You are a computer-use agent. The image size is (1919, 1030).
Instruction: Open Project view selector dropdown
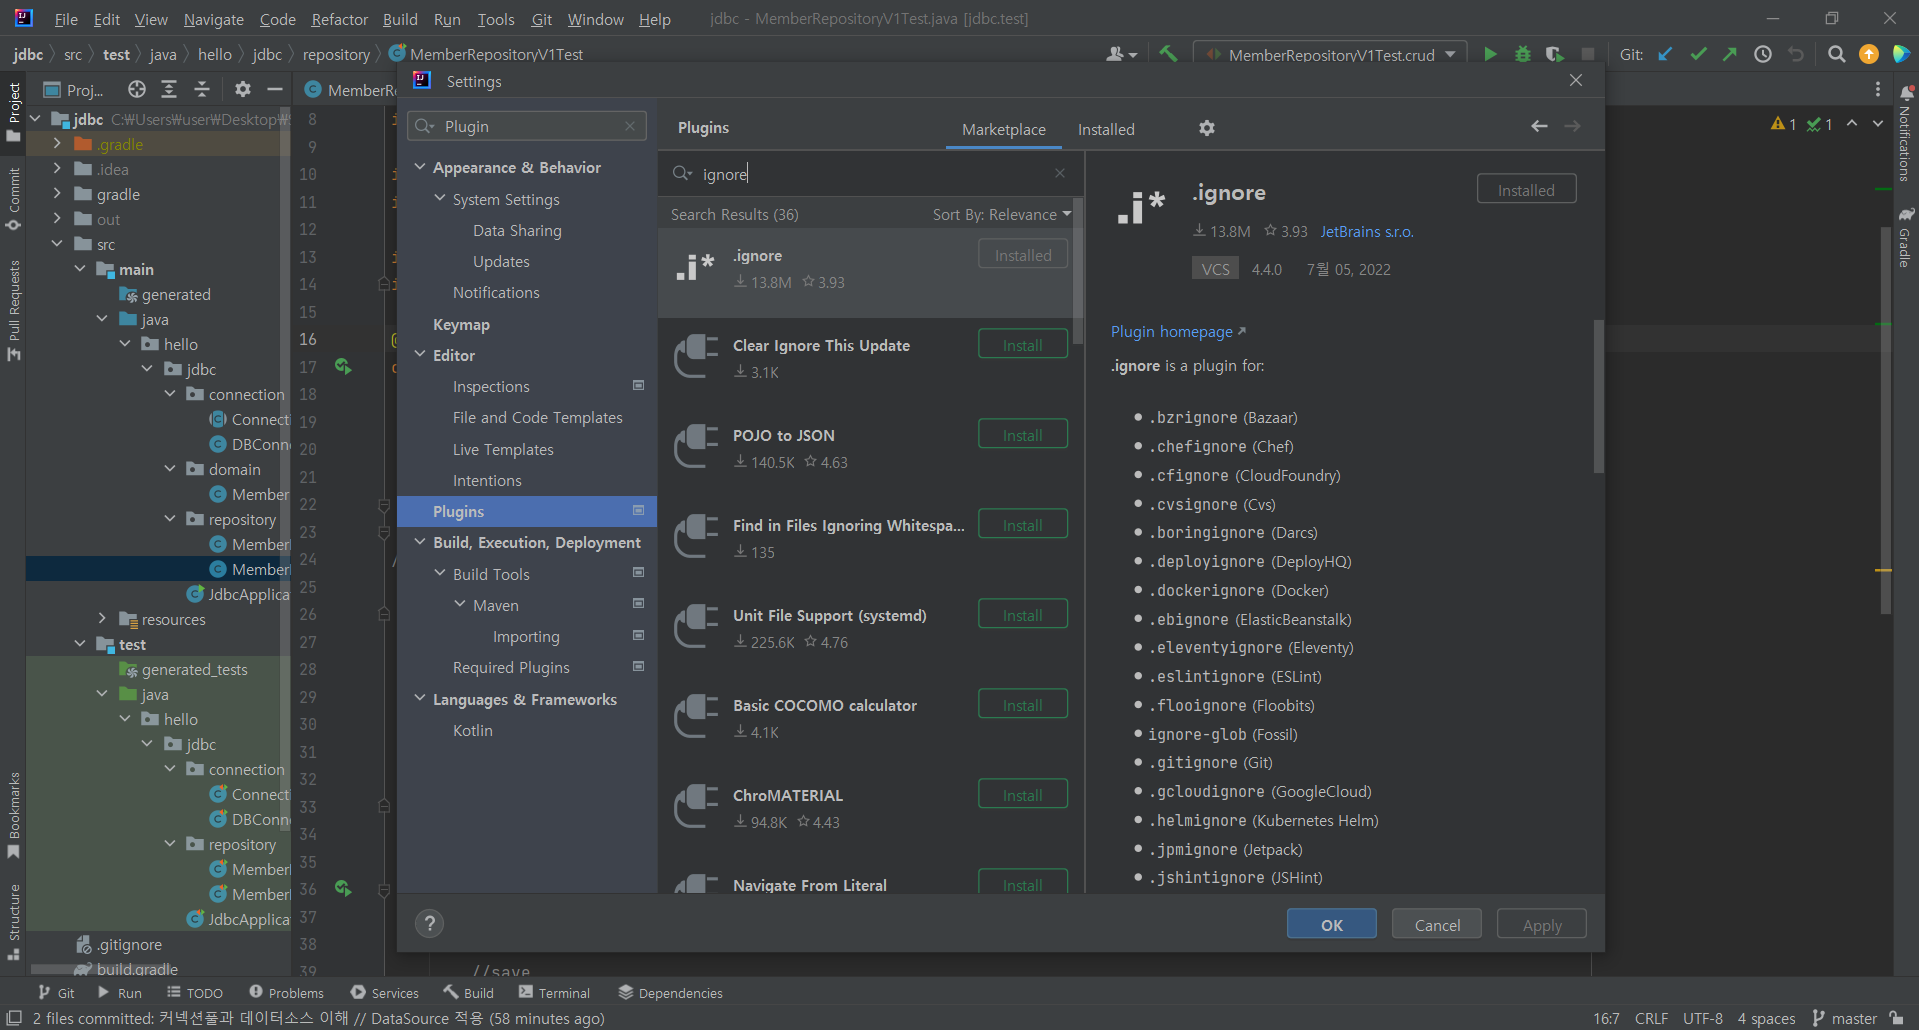pyautogui.click(x=74, y=90)
